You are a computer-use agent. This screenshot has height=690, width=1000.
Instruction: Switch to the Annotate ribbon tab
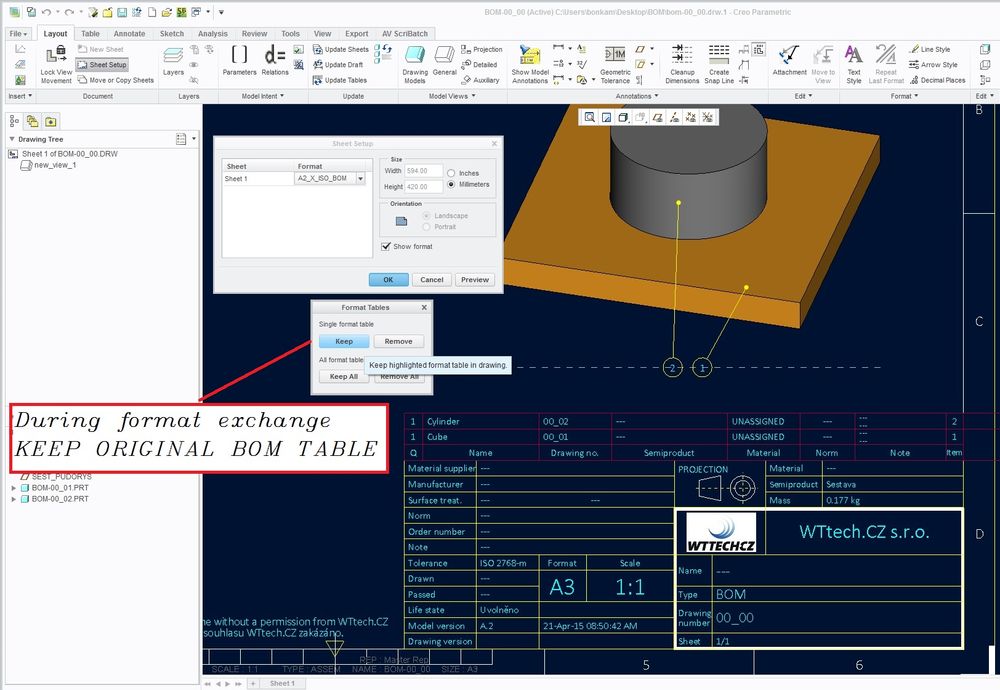click(x=129, y=34)
